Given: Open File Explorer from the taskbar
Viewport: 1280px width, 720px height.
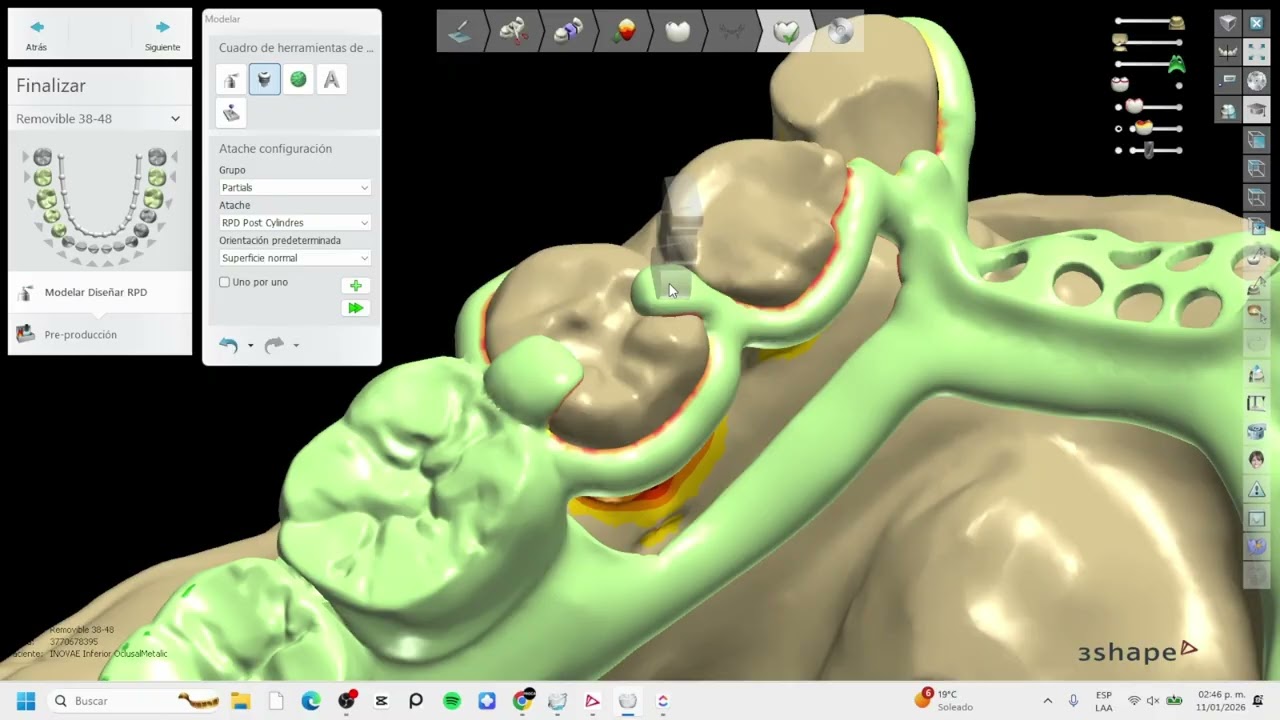Looking at the screenshot, I should 241,701.
